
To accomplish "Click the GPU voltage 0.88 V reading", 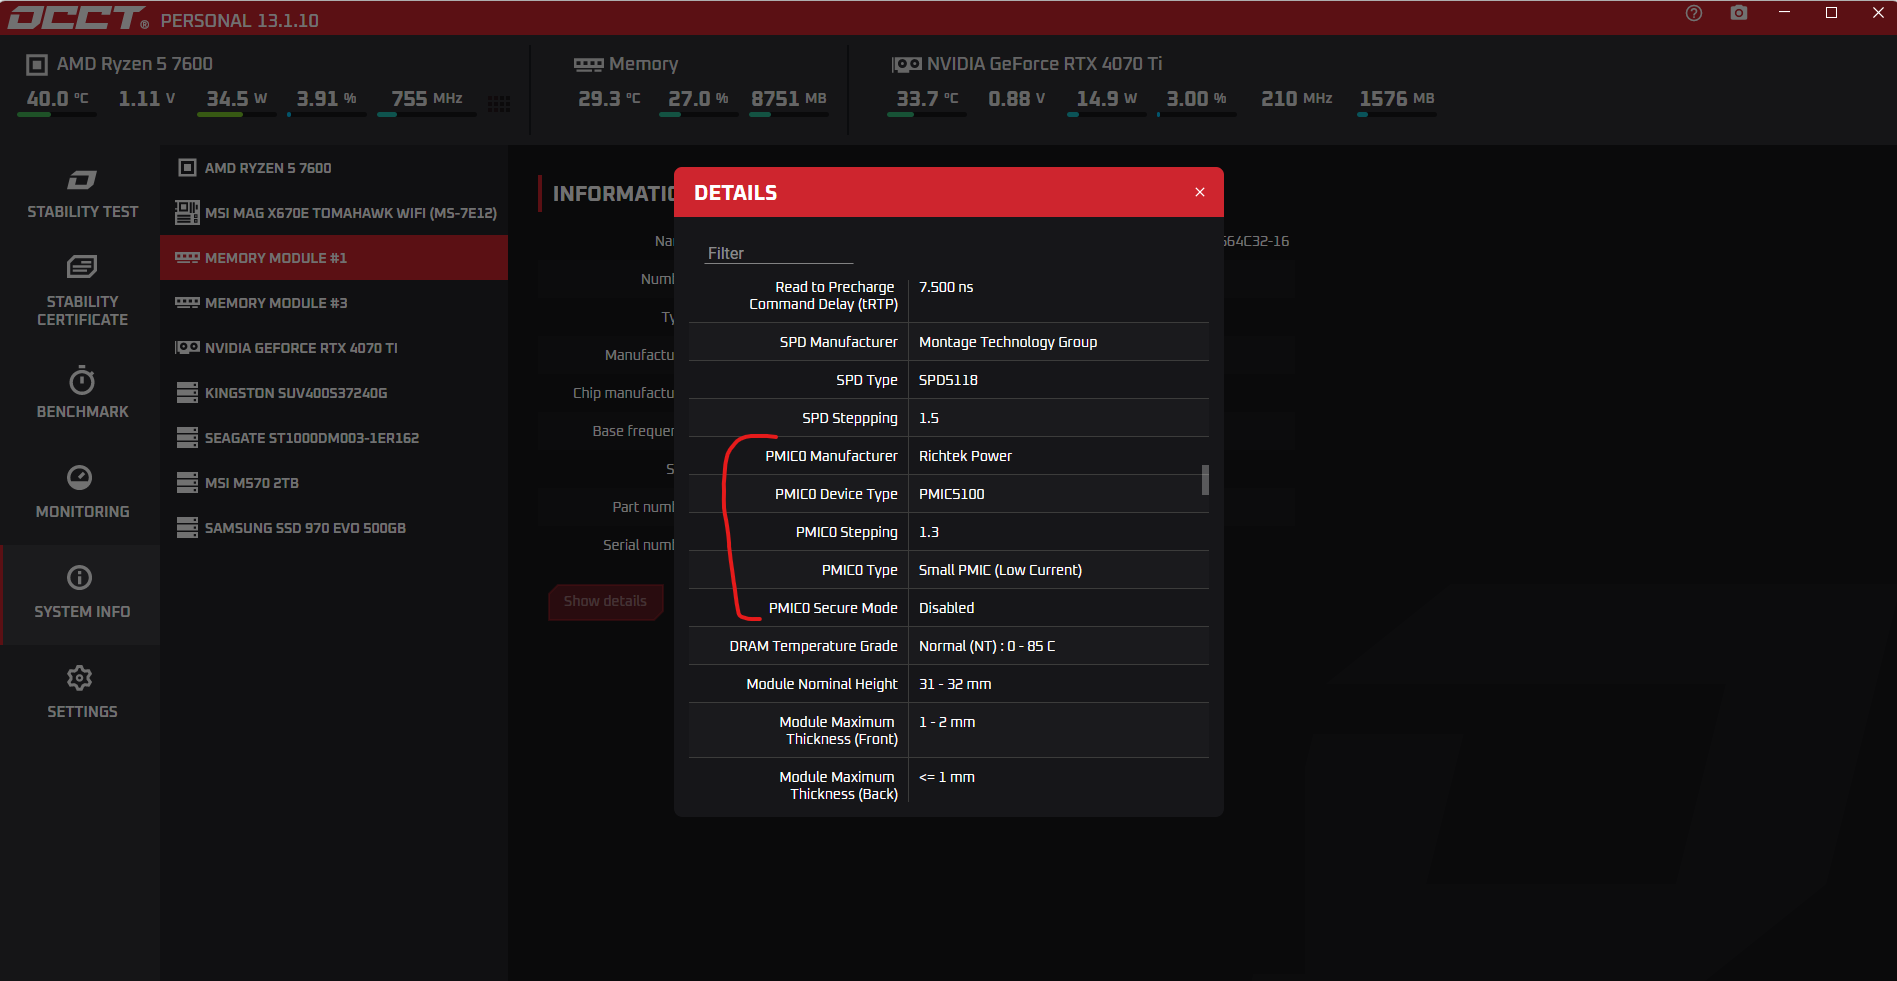I will tap(1017, 99).
